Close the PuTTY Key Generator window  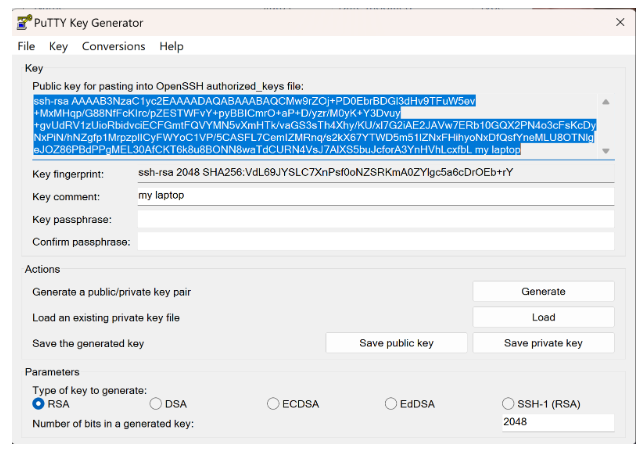pyautogui.click(x=619, y=22)
